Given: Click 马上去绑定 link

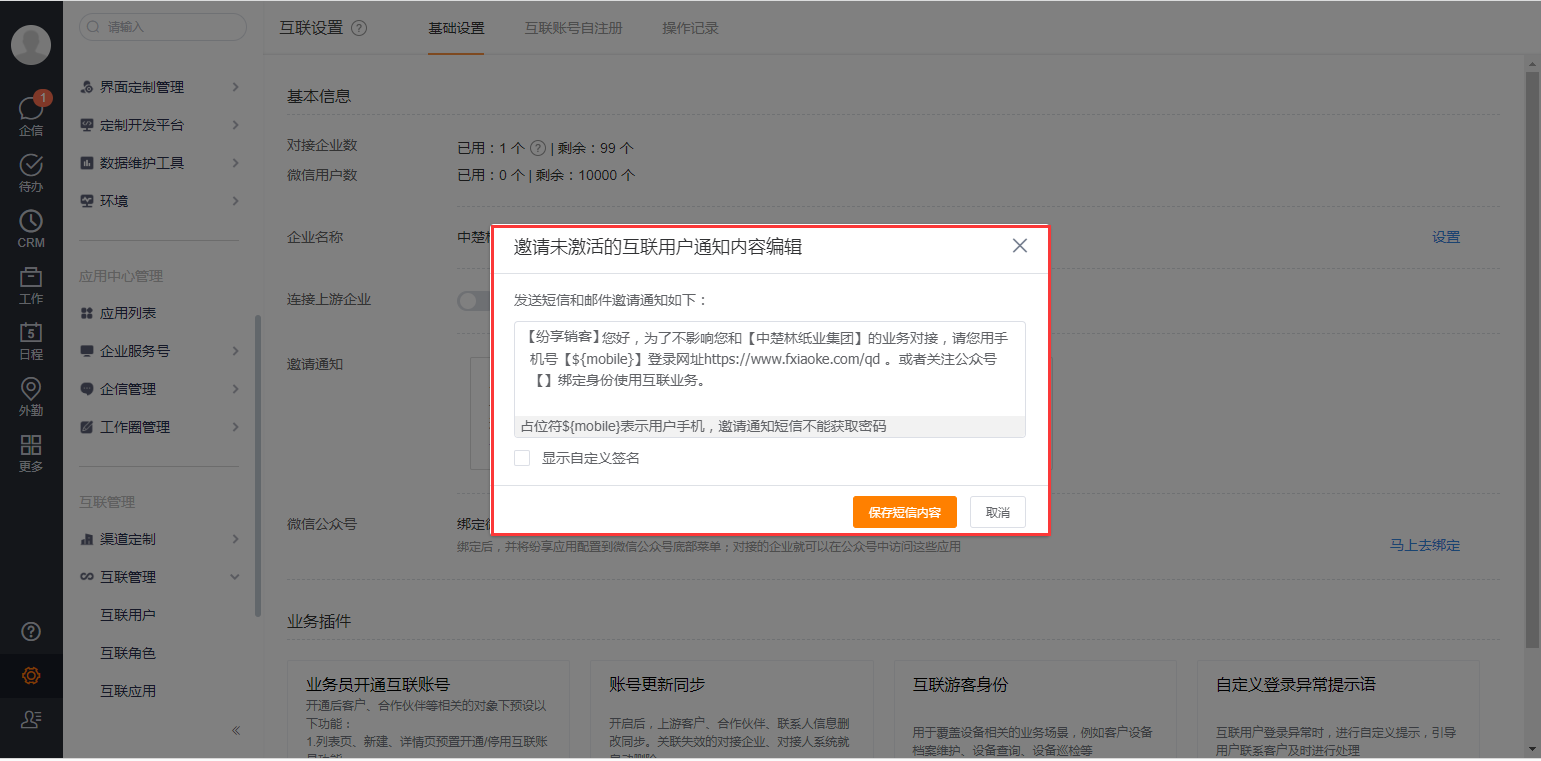Looking at the screenshot, I should point(1425,545).
